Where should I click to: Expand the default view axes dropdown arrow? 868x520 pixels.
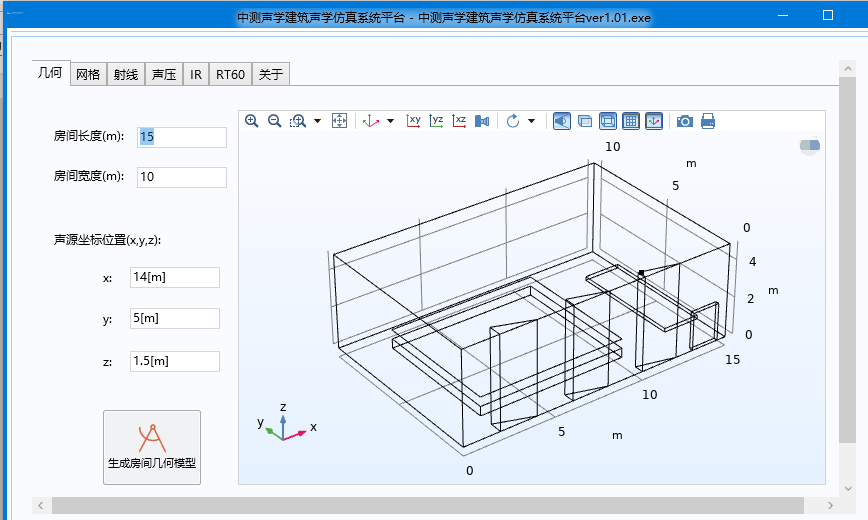390,121
